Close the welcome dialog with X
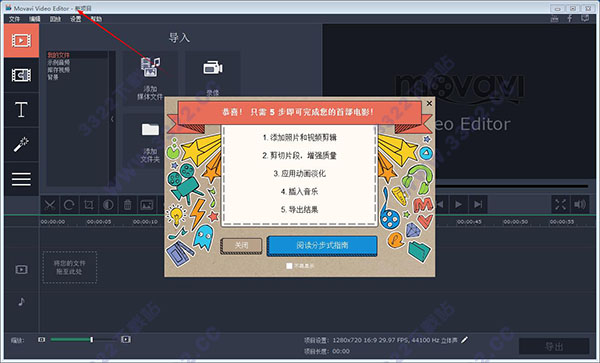 click(x=429, y=103)
